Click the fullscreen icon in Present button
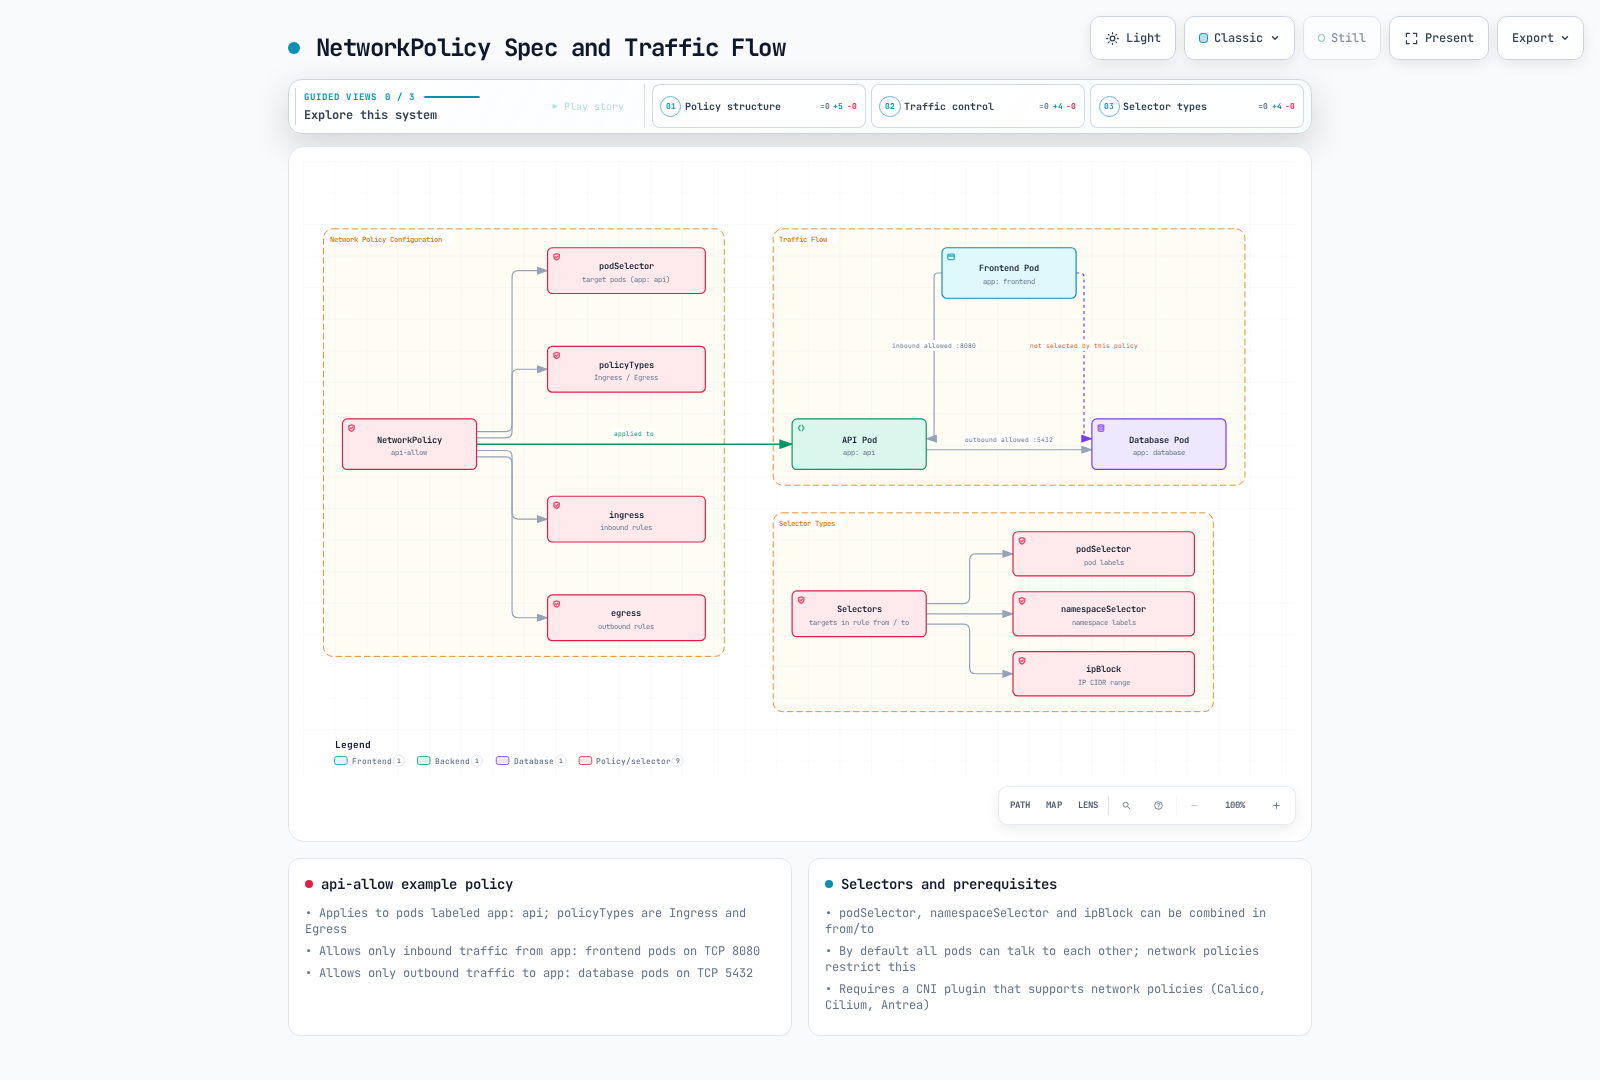The height and width of the screenshot is (1080, 1600). coord(1411,38)
